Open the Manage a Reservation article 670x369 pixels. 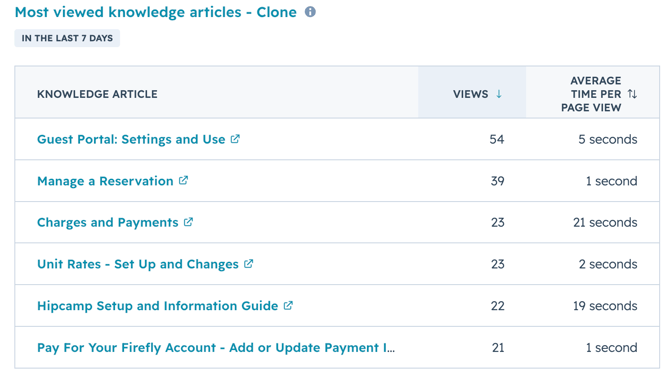105,181
